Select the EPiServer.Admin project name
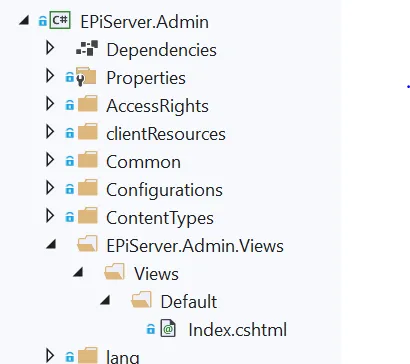Image resolution: width=410 pixels, height=364 pixels. point(145,22)
